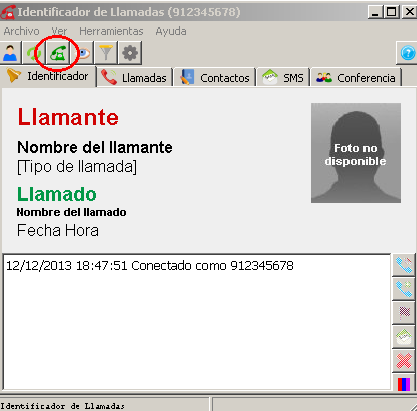417x411 pixels.
Task: Click the 'Identificador de Llamadas' status bar text
Action: tap(62, 406)
